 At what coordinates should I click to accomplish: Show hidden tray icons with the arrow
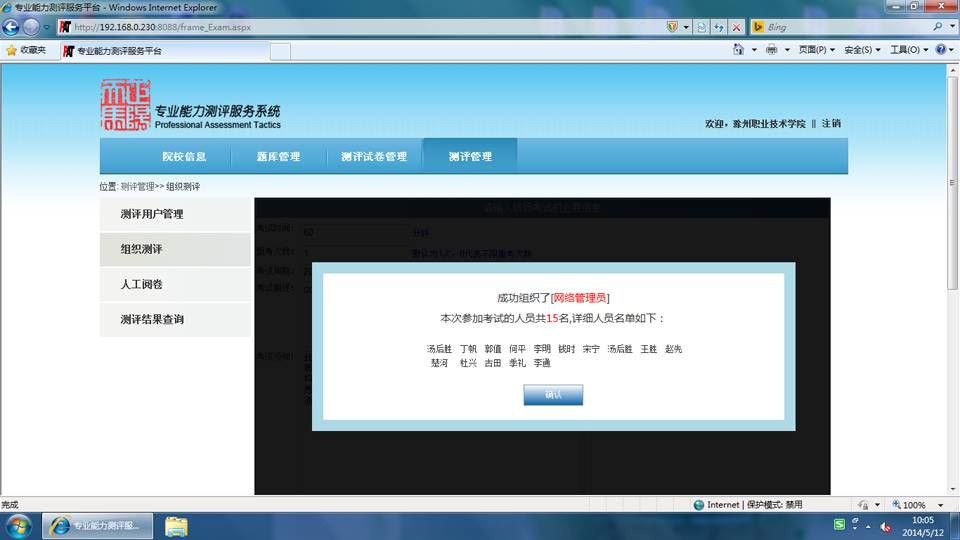pos(868,527)
